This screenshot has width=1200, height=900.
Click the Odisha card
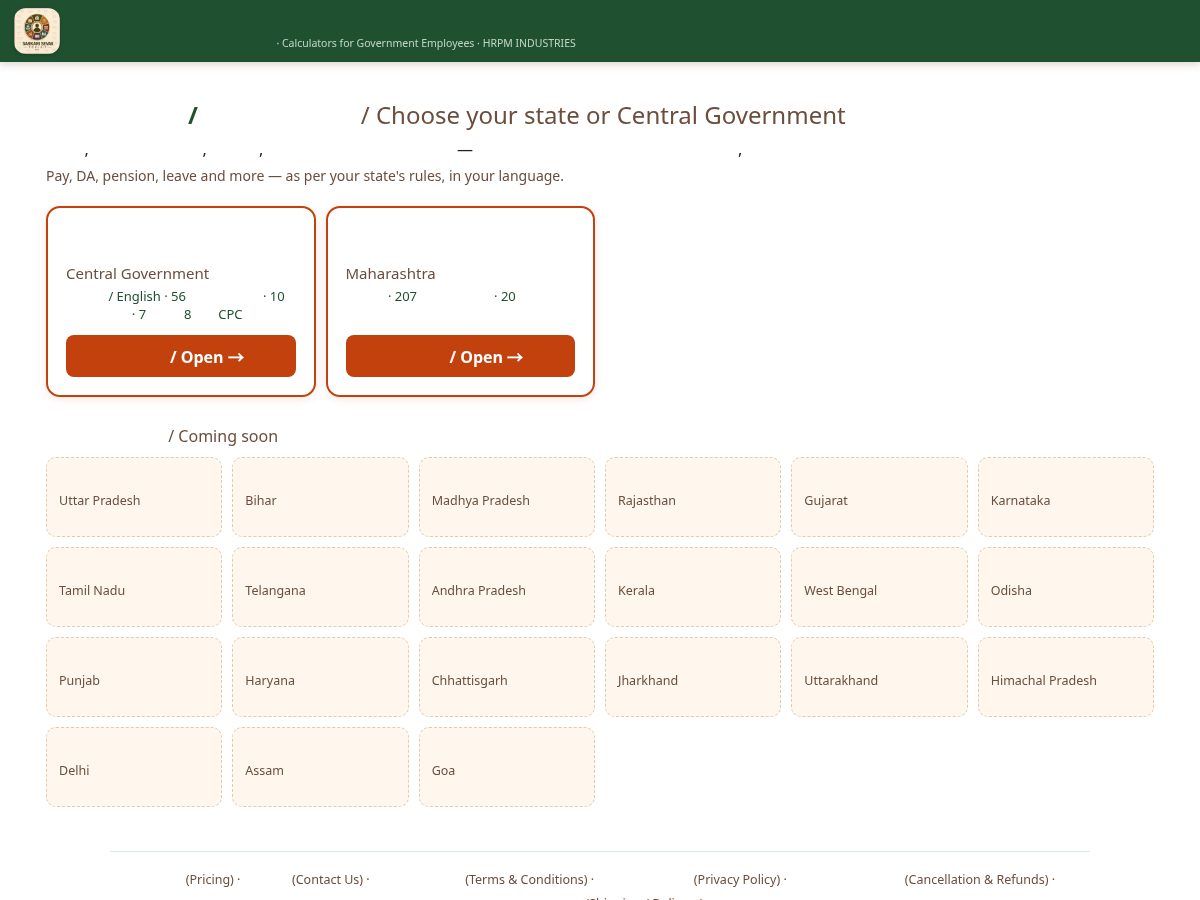point(1066,587)
